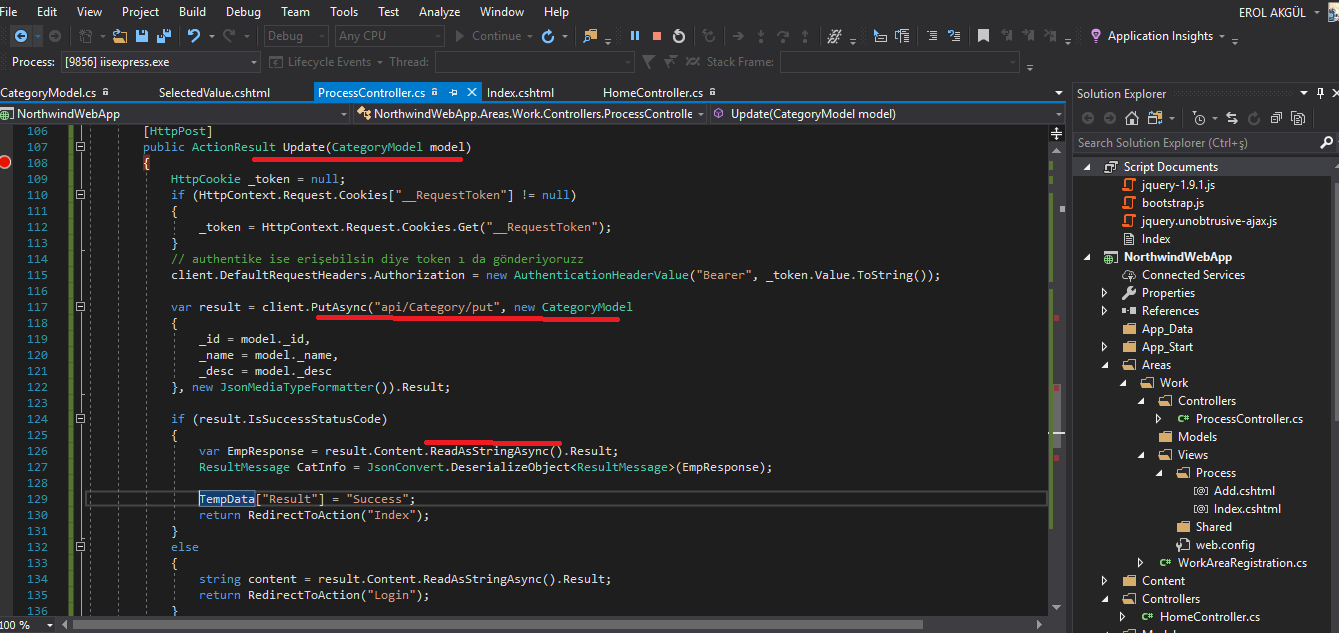This screenshot has width=1339, height=633.
Task: Expand the Properties node in Solution Explorer
Action: pos(1105,293)
